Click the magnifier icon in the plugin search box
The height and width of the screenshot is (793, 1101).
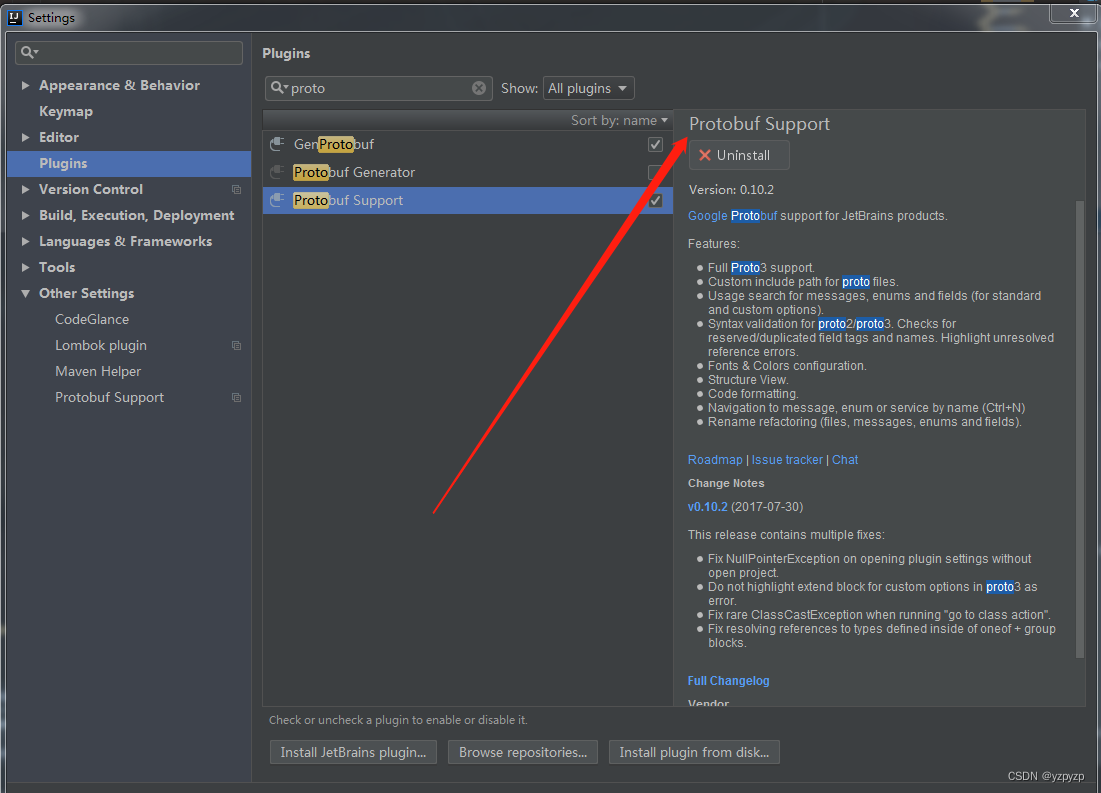pos(279,88)
